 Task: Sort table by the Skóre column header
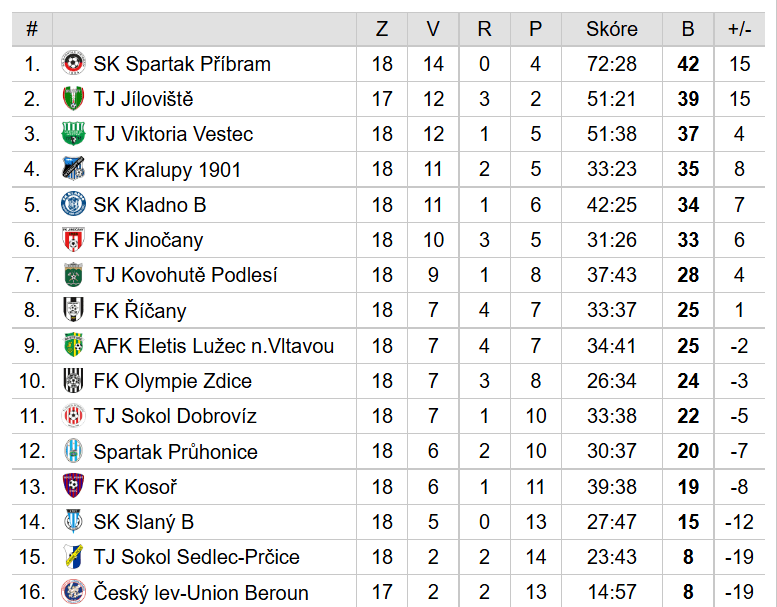tap(611, 29)
